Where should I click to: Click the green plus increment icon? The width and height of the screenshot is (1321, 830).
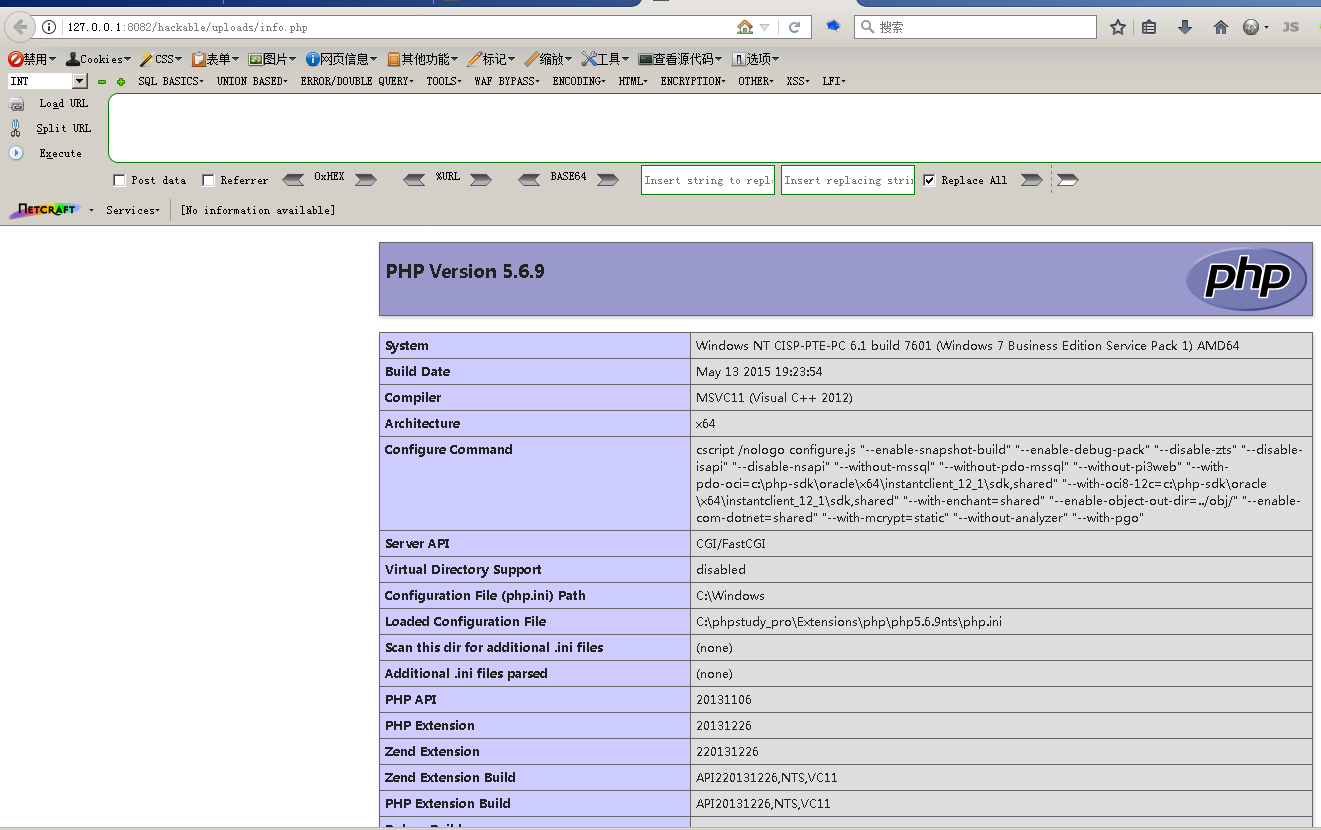click(121, 82)
